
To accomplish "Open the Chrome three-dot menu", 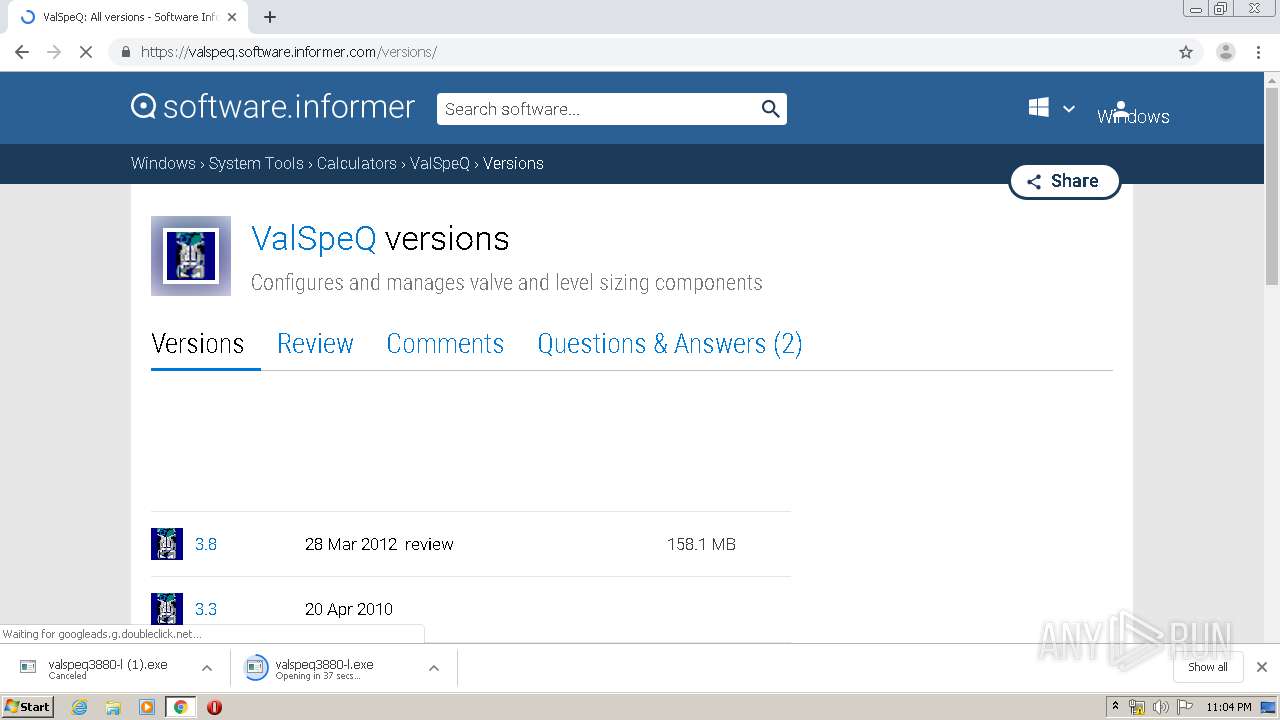I will [x=1259, y=52].
